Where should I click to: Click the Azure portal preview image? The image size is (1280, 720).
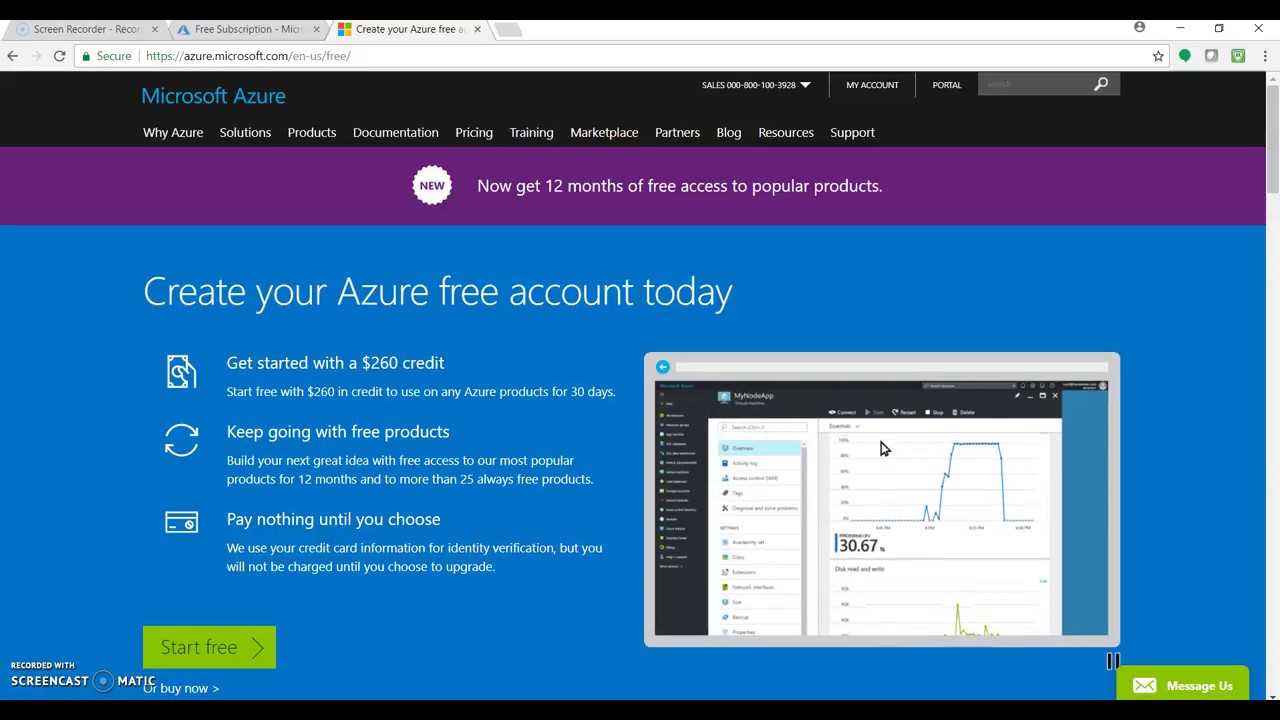[882, 500]
